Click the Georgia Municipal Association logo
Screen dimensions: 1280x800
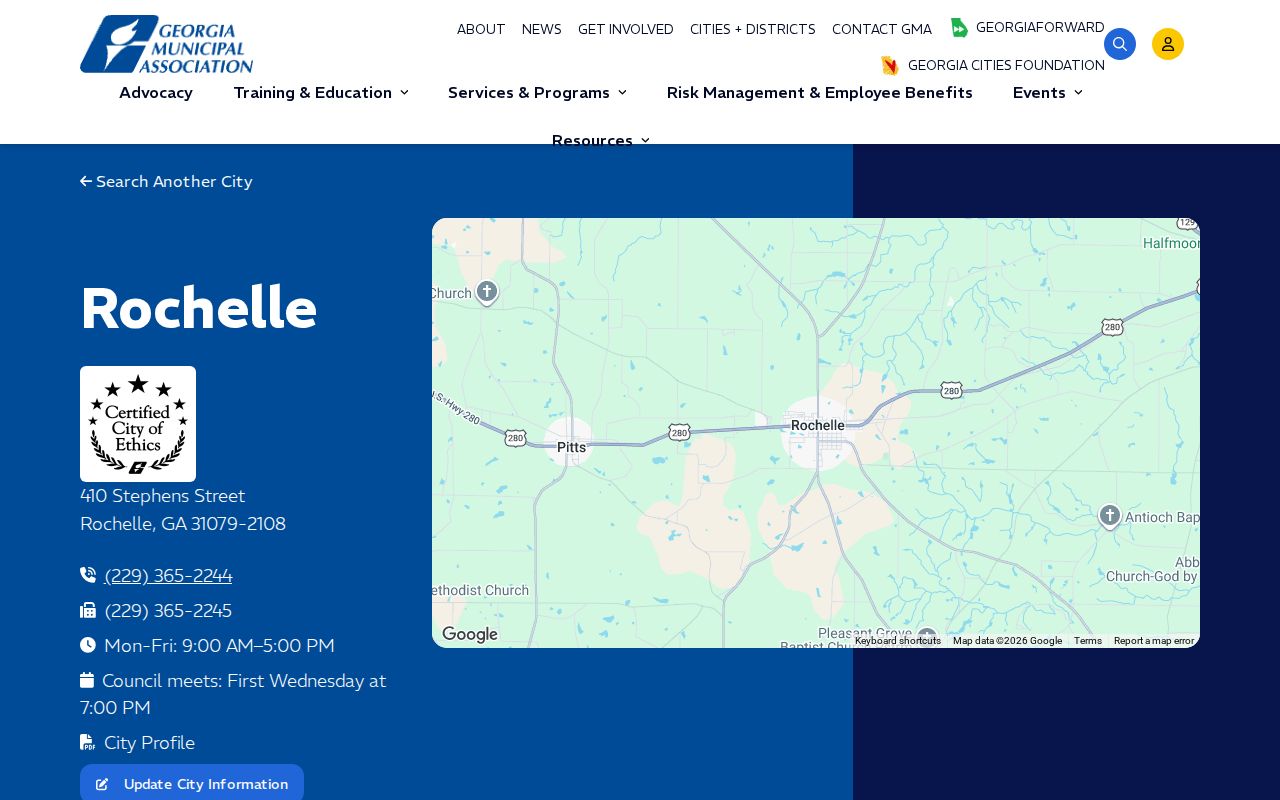(x=167, y=44)
